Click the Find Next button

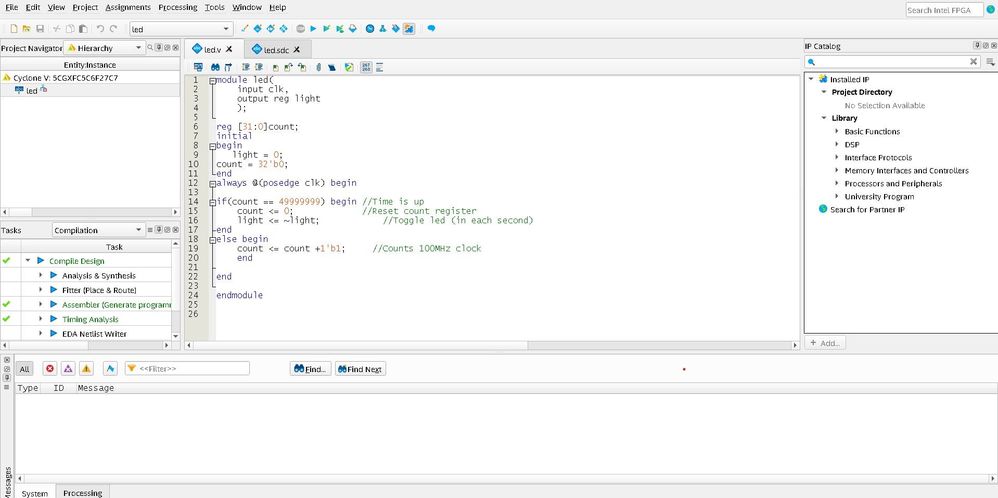pos(360,369)
